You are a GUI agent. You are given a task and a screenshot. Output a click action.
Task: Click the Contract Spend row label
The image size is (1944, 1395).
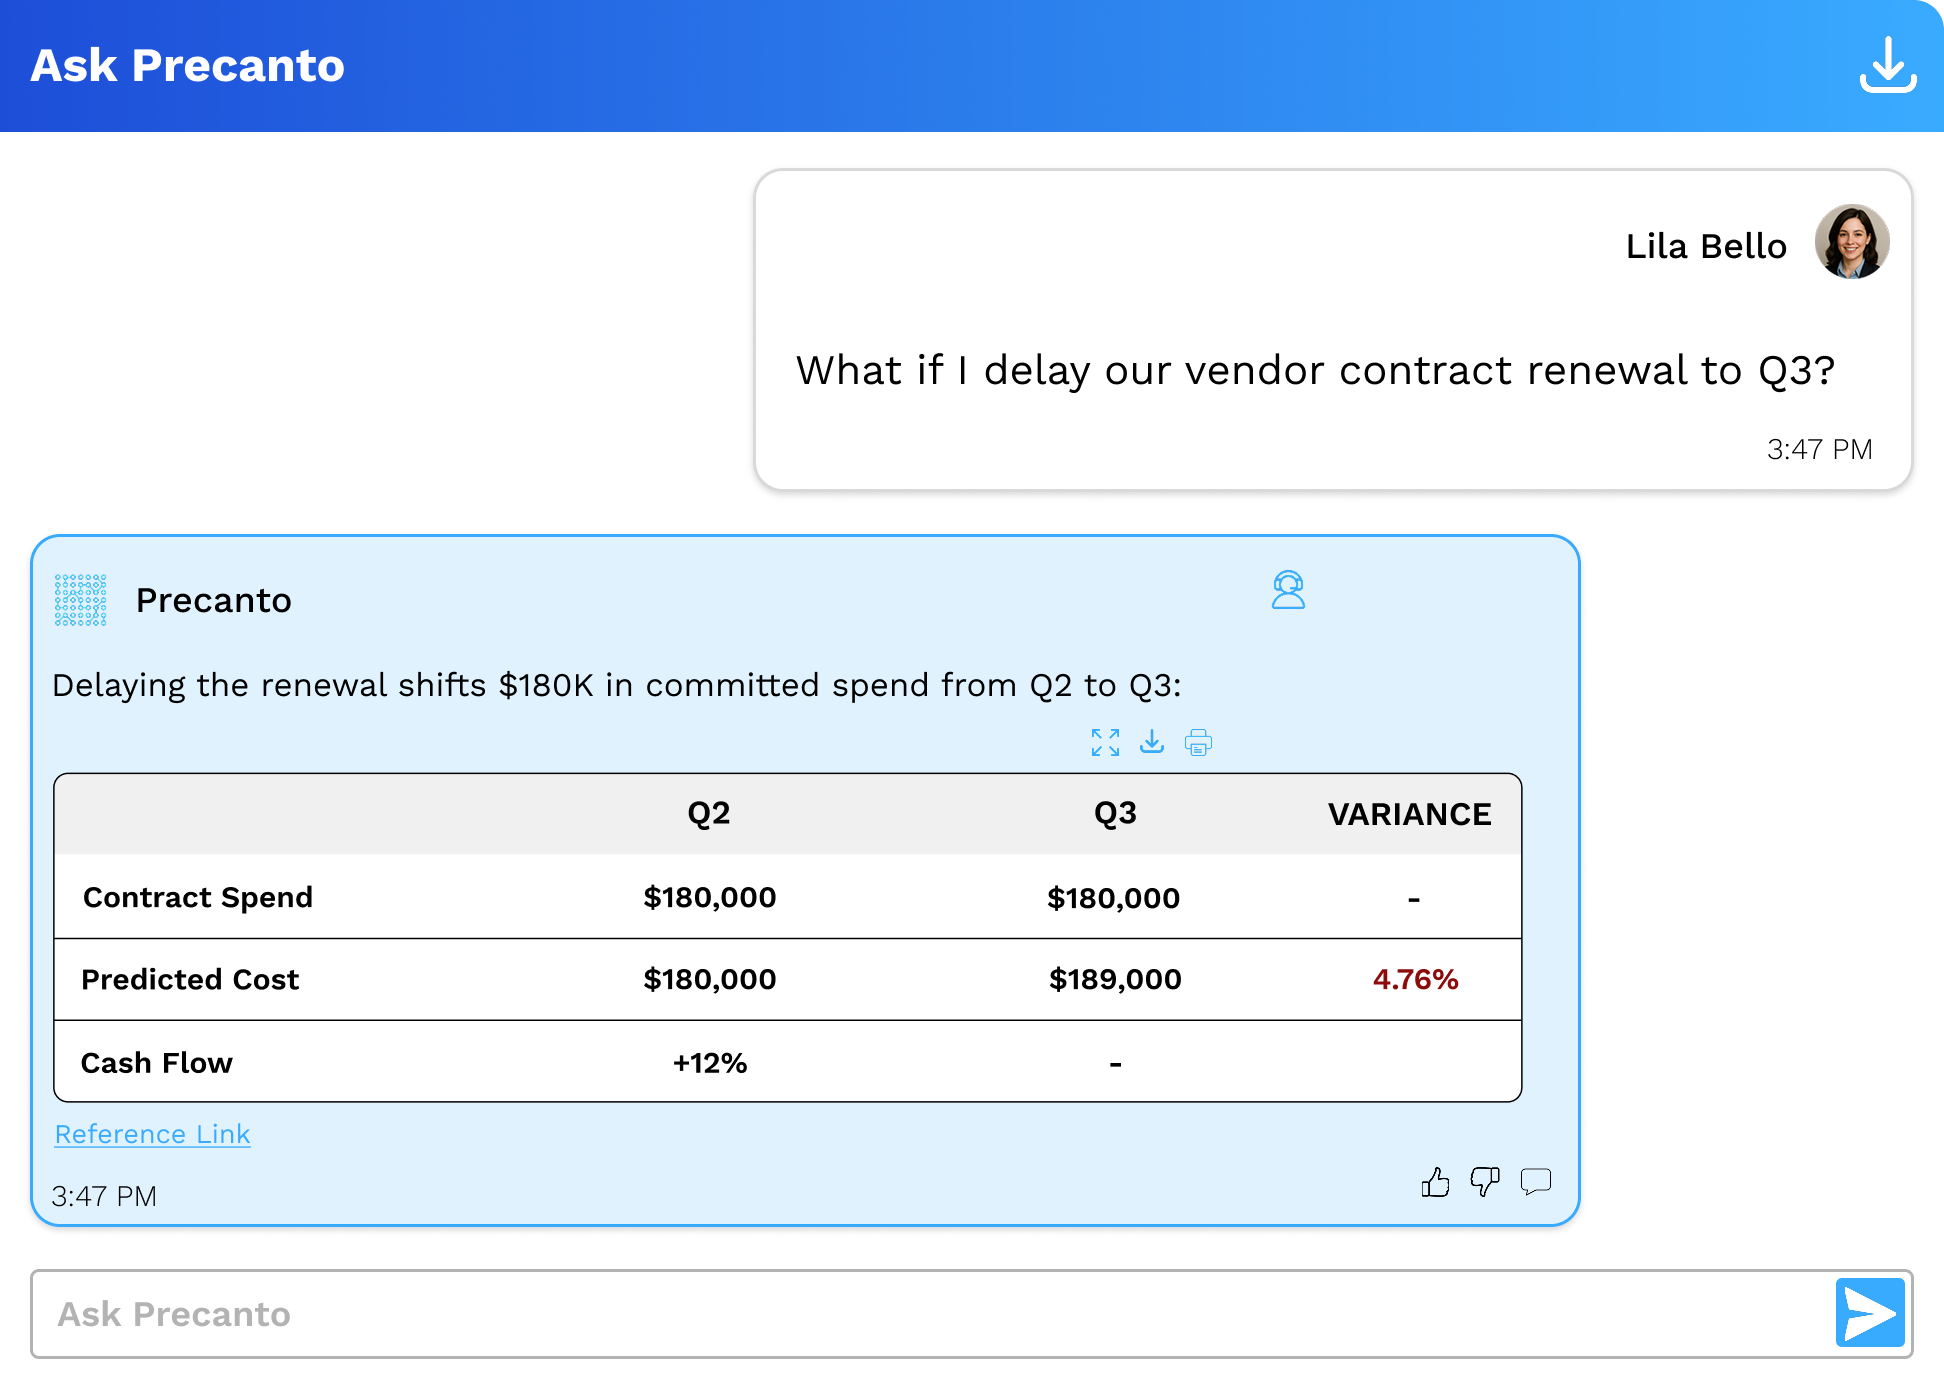tap(197, 897)
